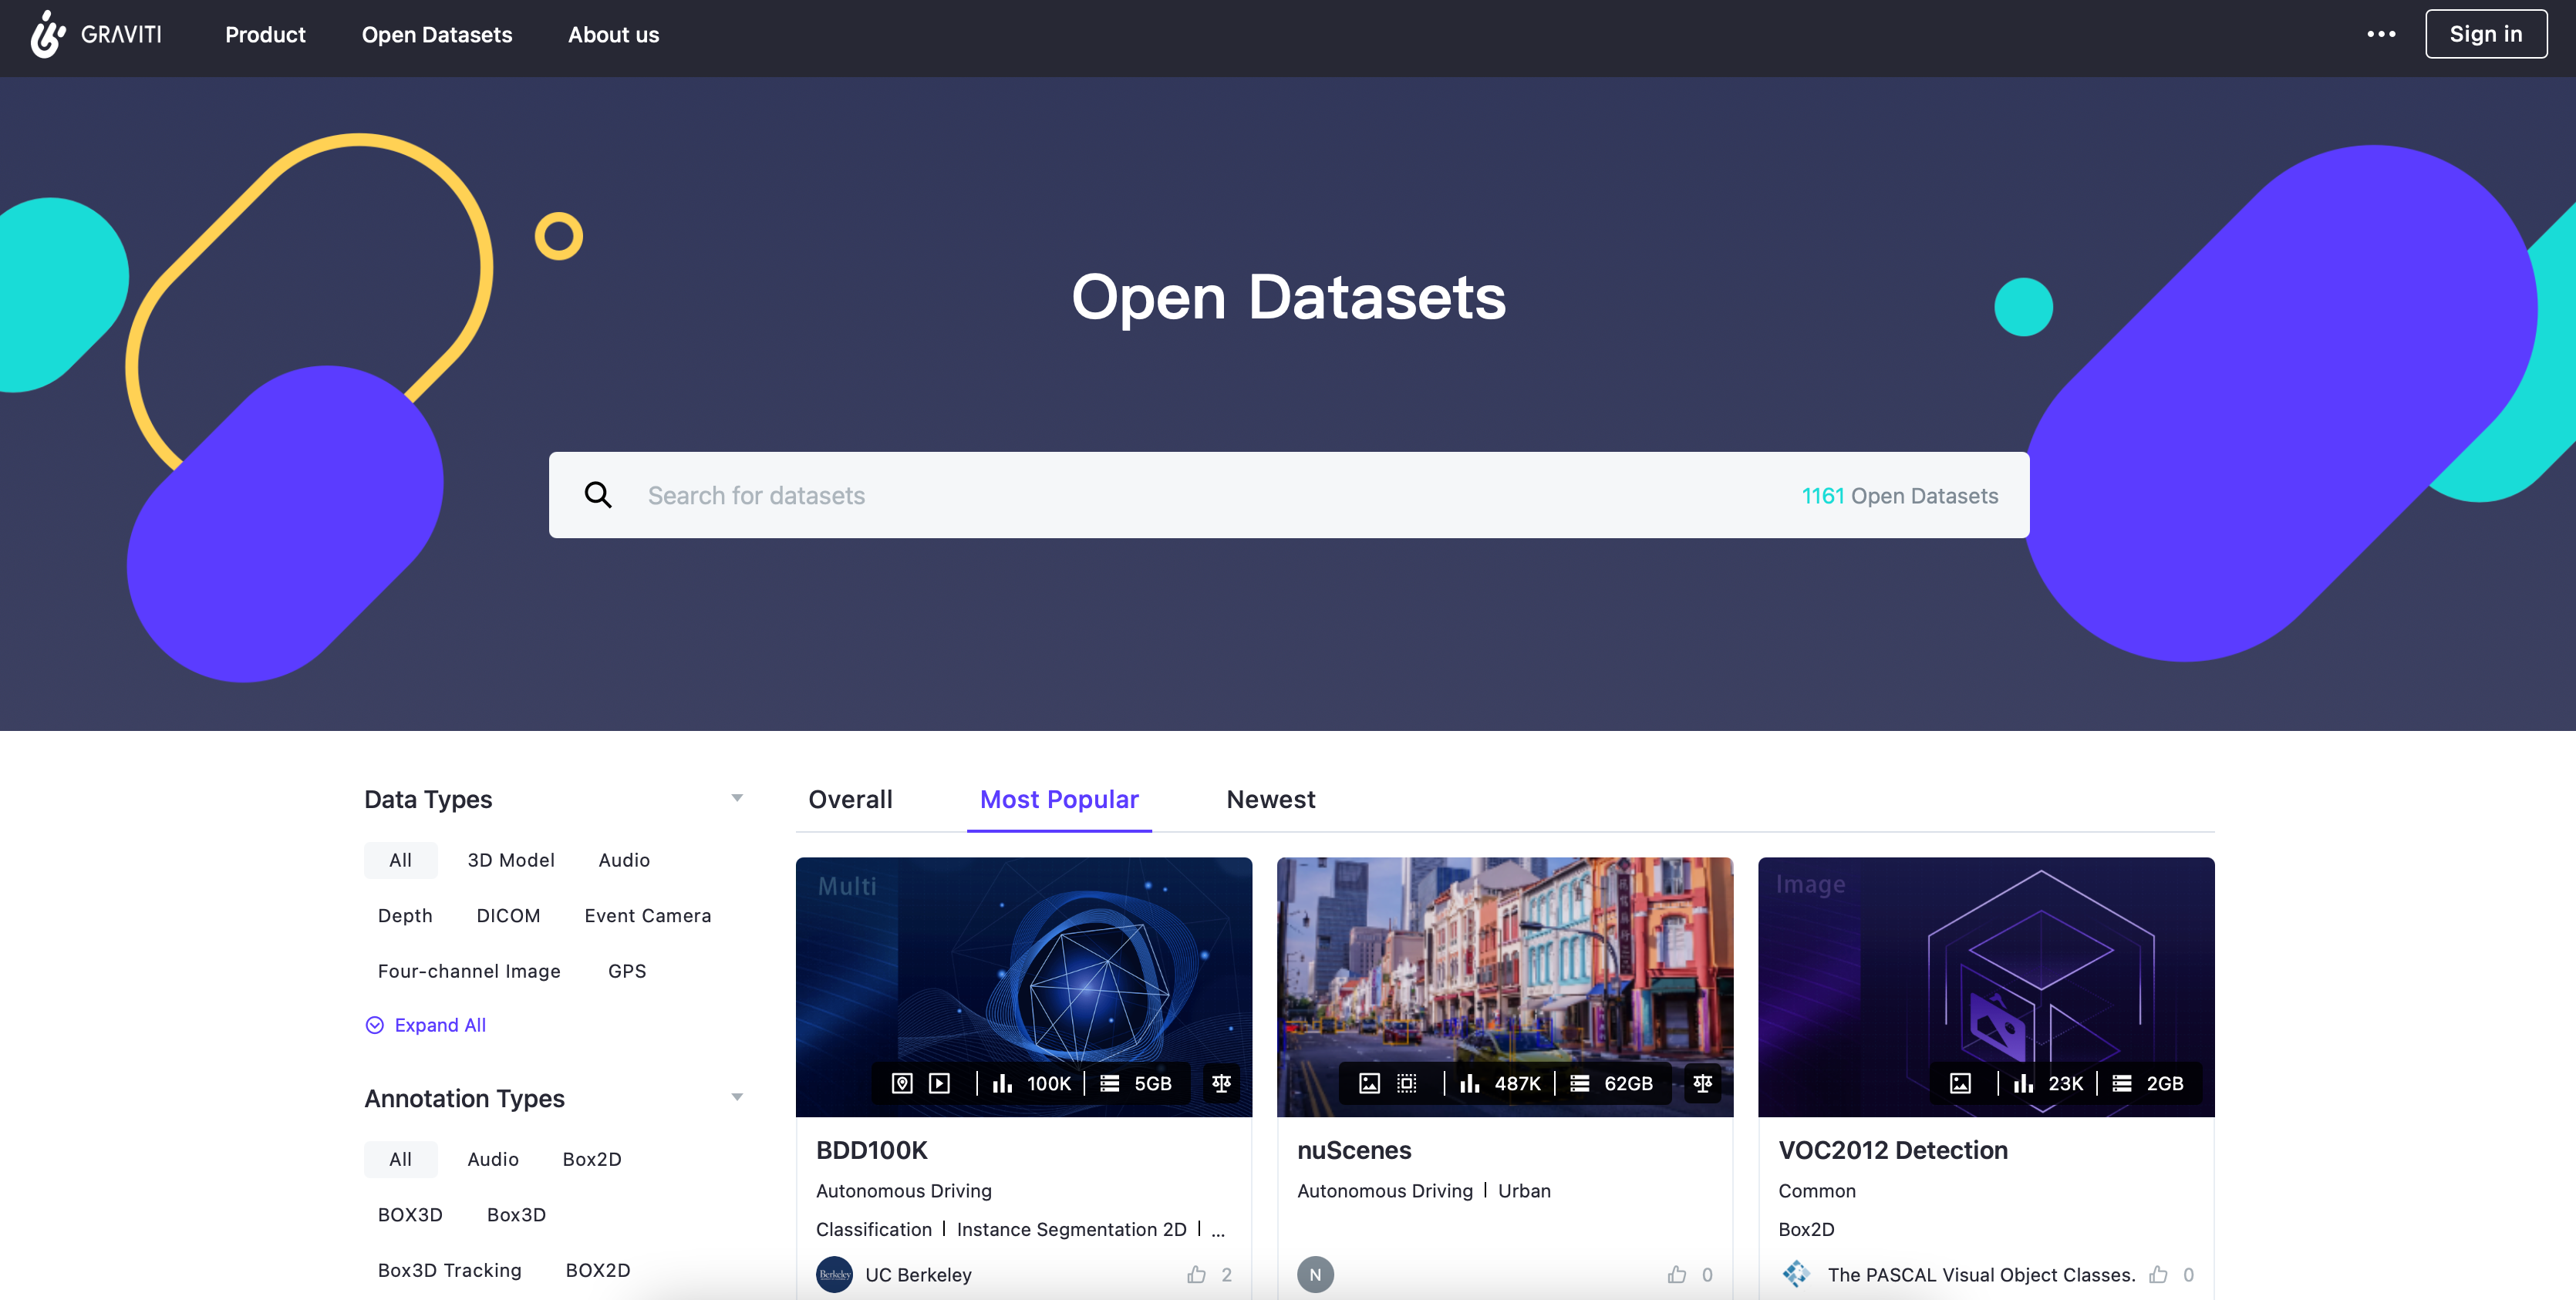The width and height of the screenshot is (2576, 1300).
Task: Open the Product menu item
Action: tap(265, 34)
